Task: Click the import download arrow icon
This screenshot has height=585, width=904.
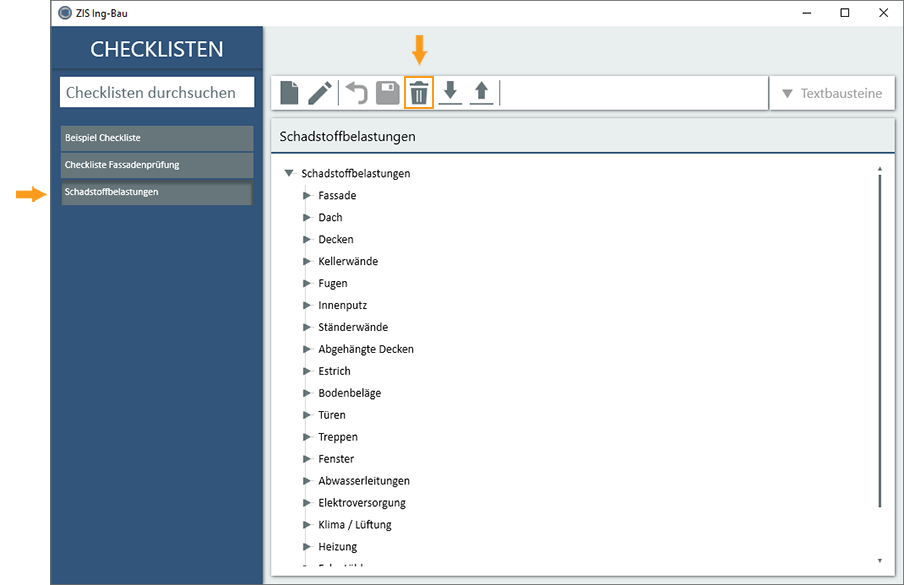Action: point(450,93)
